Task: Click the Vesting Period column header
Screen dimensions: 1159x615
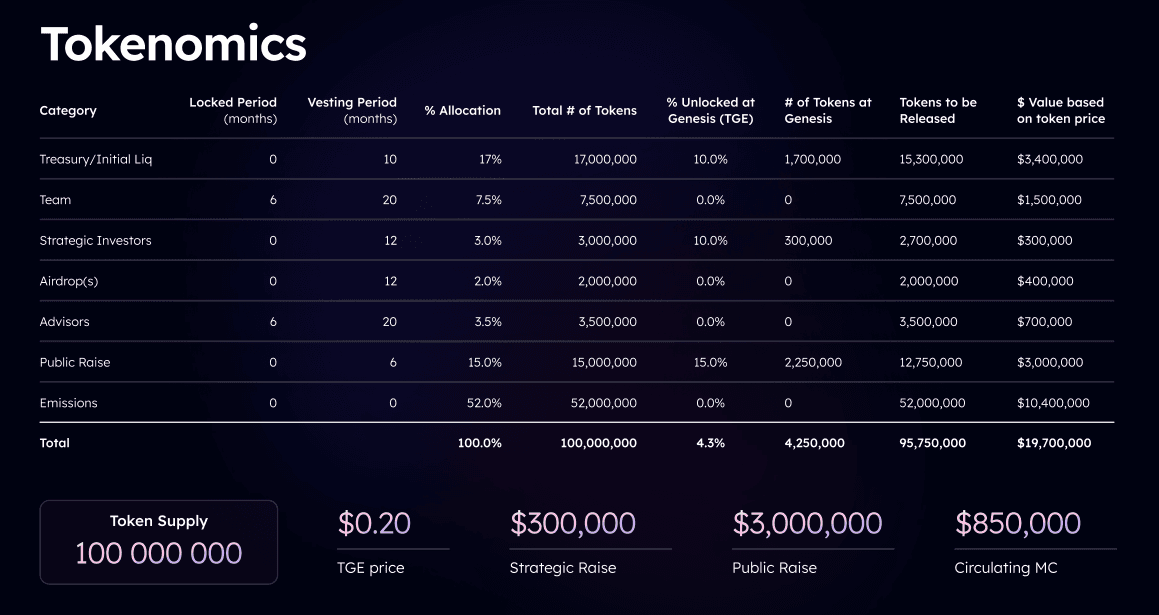Action: coord(352,110)
